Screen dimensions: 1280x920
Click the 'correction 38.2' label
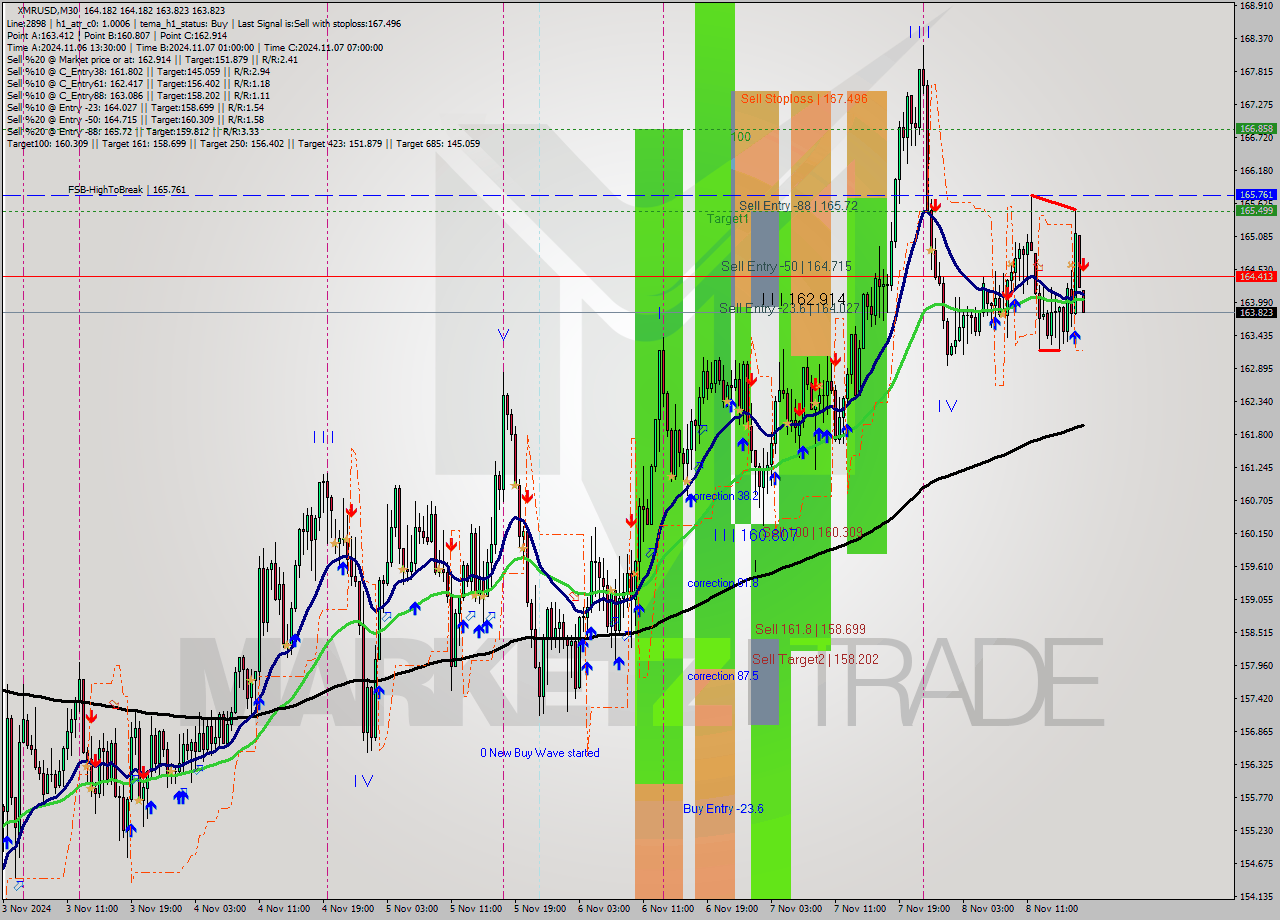723,496
